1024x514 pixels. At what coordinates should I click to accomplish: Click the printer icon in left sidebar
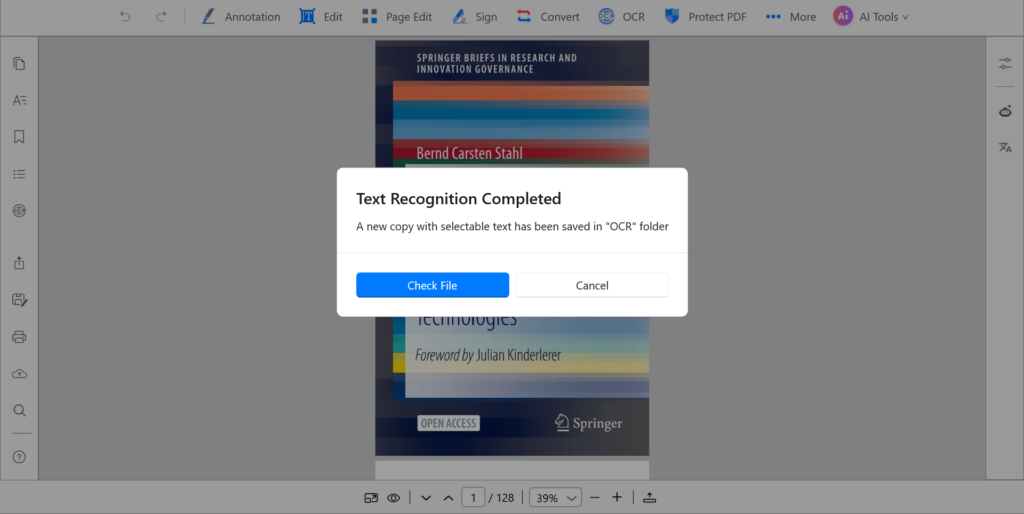[19, 337]
